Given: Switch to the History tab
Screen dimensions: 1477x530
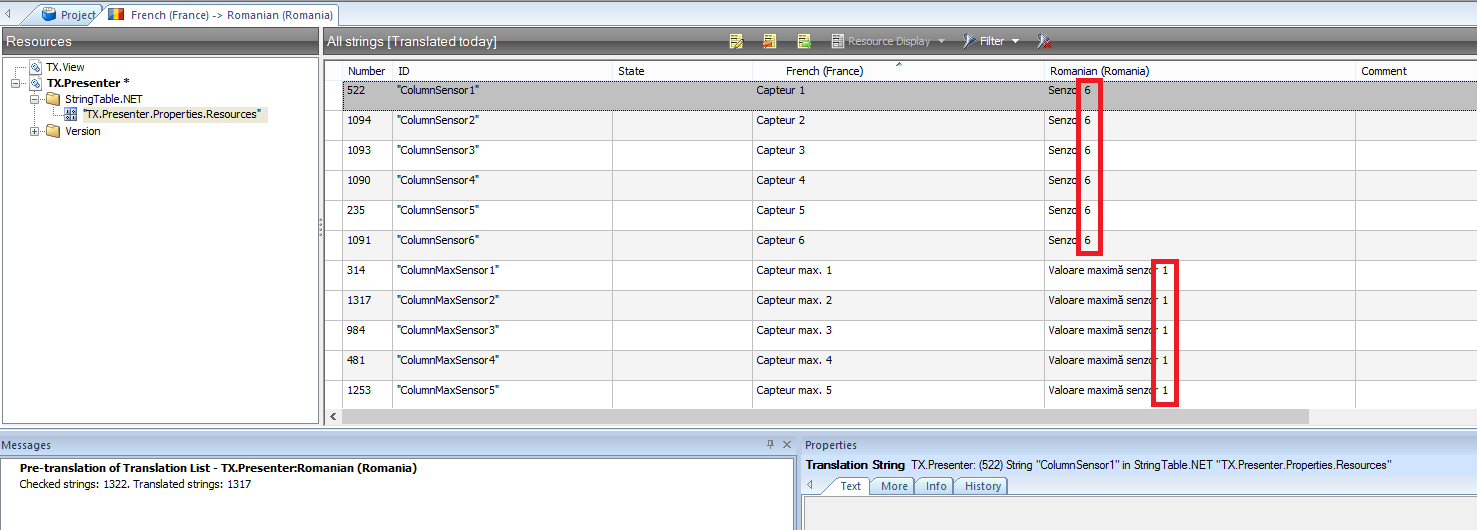Looking at the screenshot, I should click(982, 486).
